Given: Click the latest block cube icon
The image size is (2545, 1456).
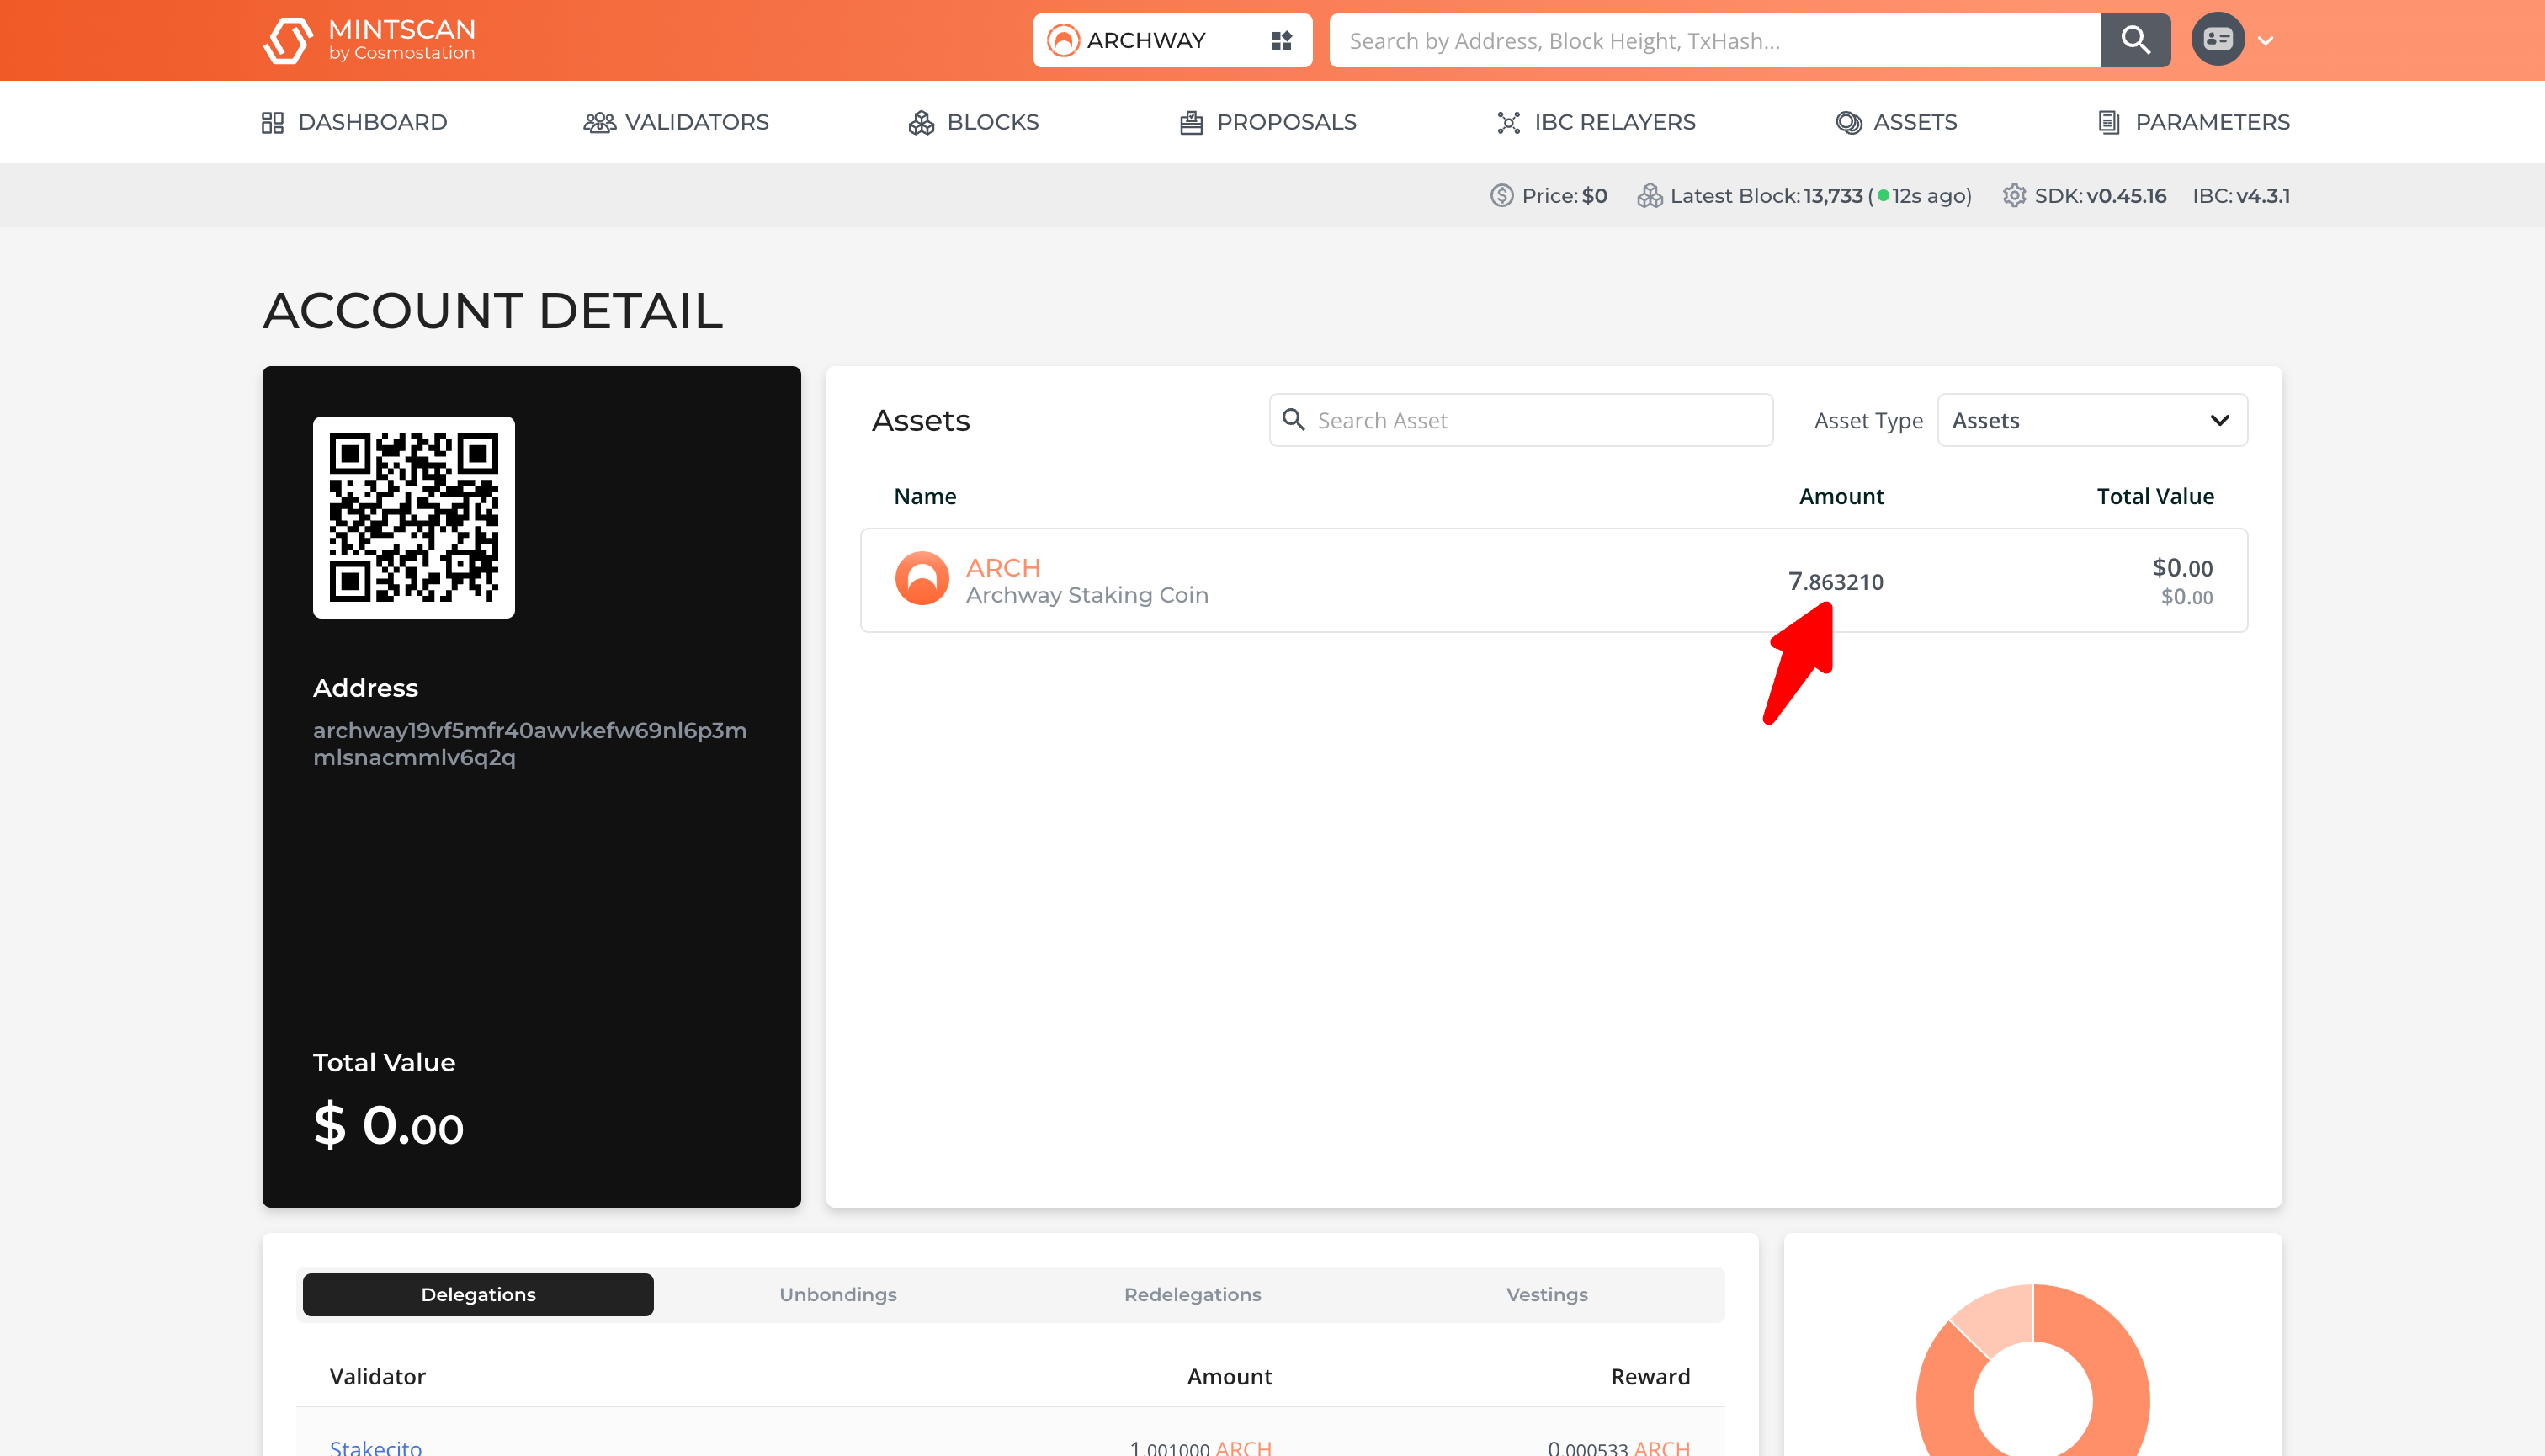Looking at the screenshot, I should (1649, 196).
